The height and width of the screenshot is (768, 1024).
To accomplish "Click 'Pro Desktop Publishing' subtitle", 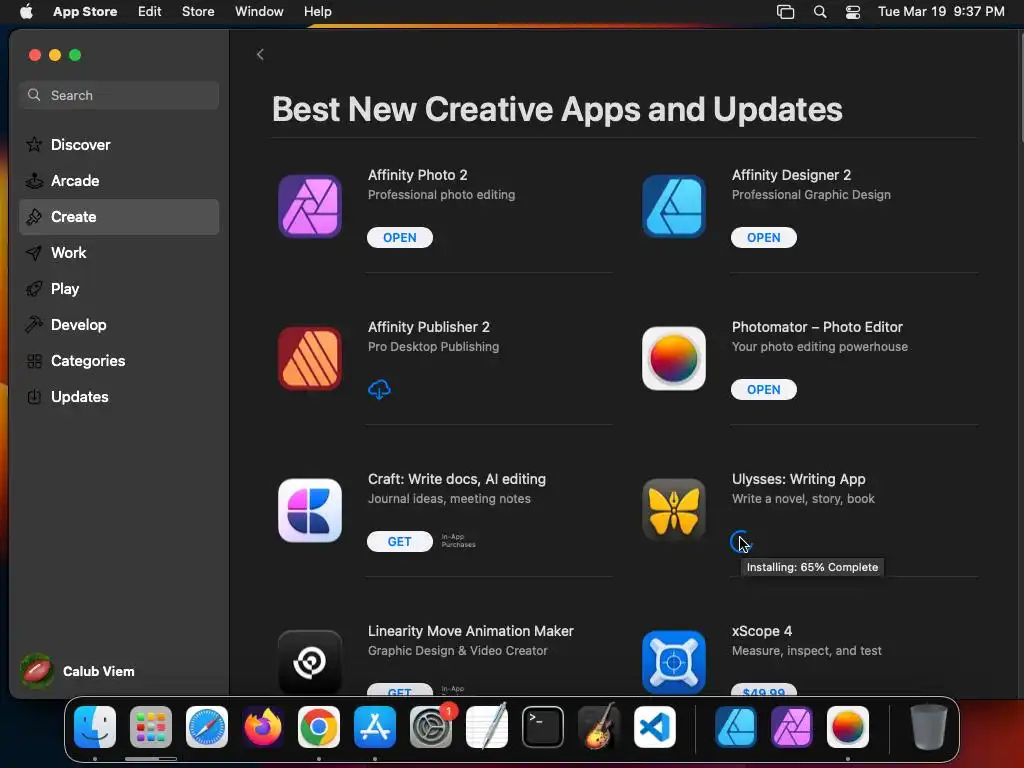I will (433, 347).
